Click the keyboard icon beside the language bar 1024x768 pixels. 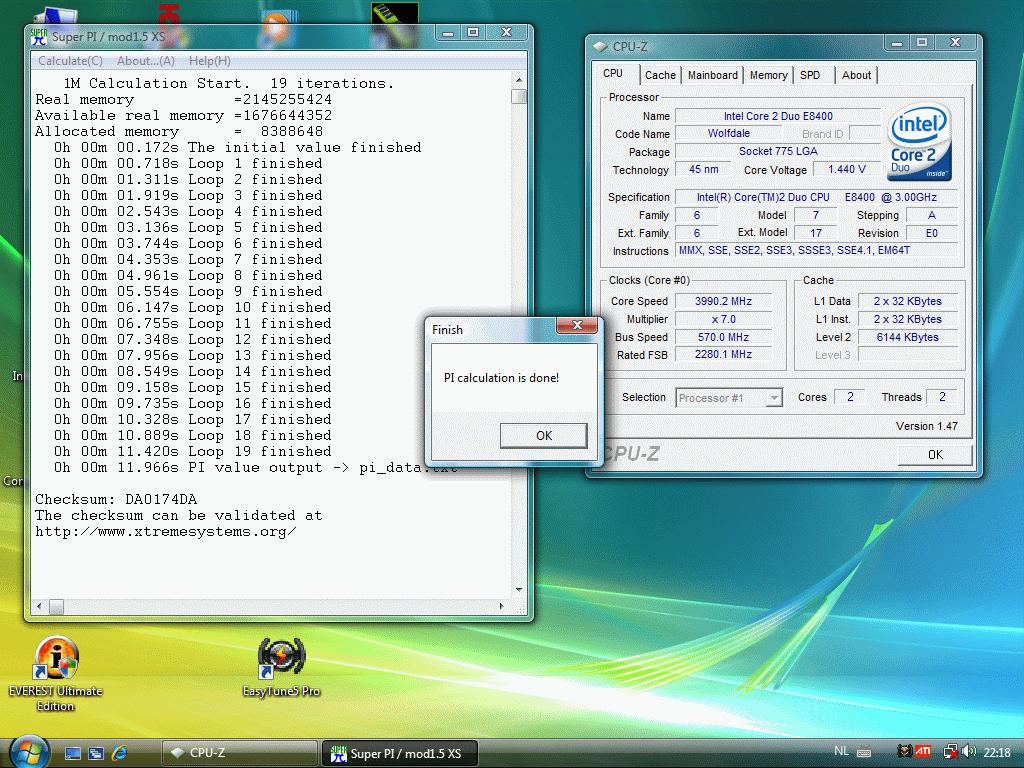(x=864, y=752)
